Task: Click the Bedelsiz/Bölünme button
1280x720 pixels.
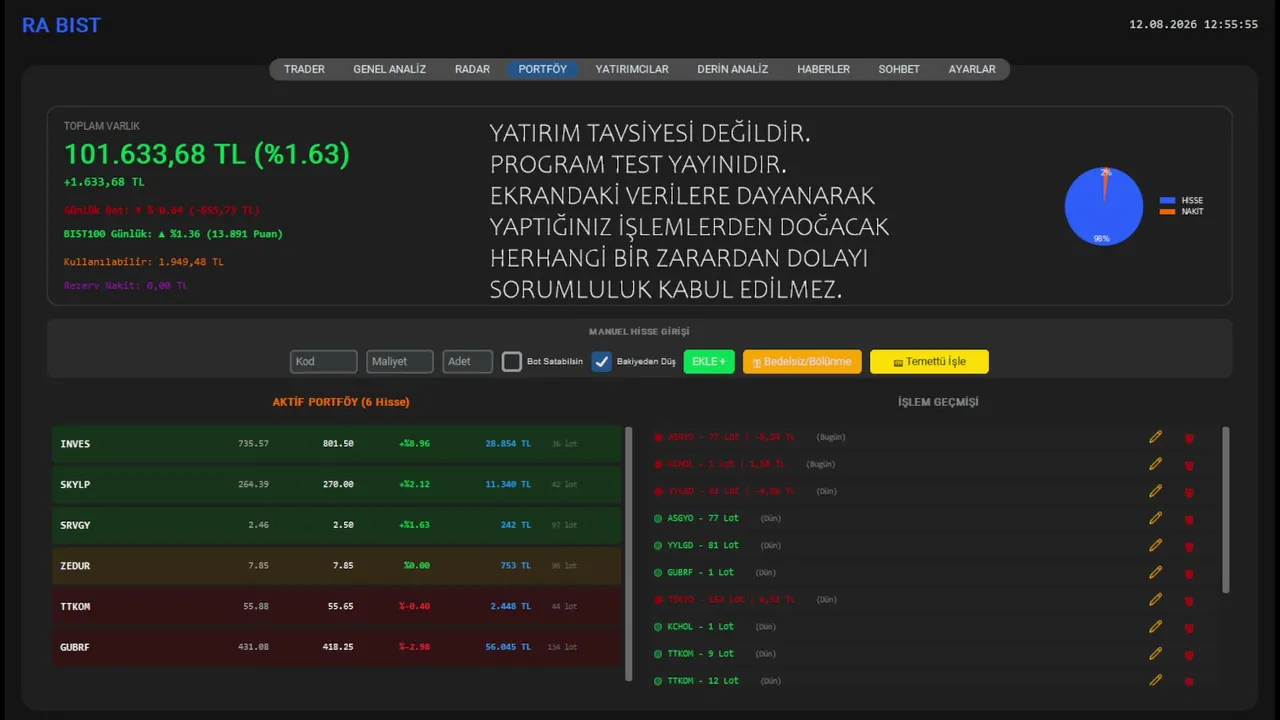Action: pos(802,361)
